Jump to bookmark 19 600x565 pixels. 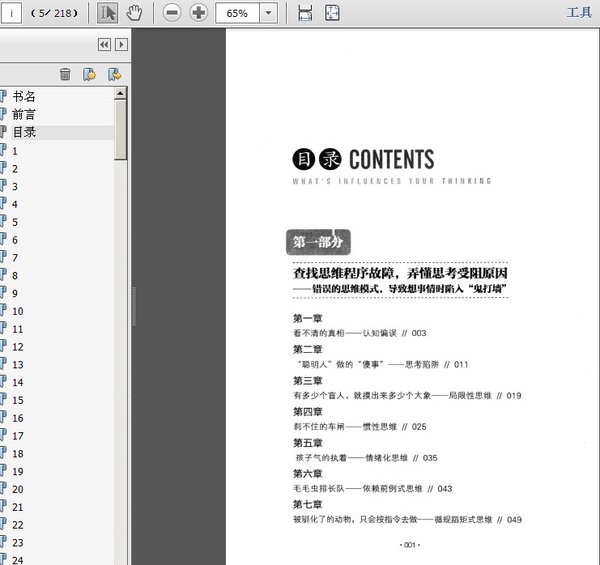pyautogui.click(x=18, y=471)
